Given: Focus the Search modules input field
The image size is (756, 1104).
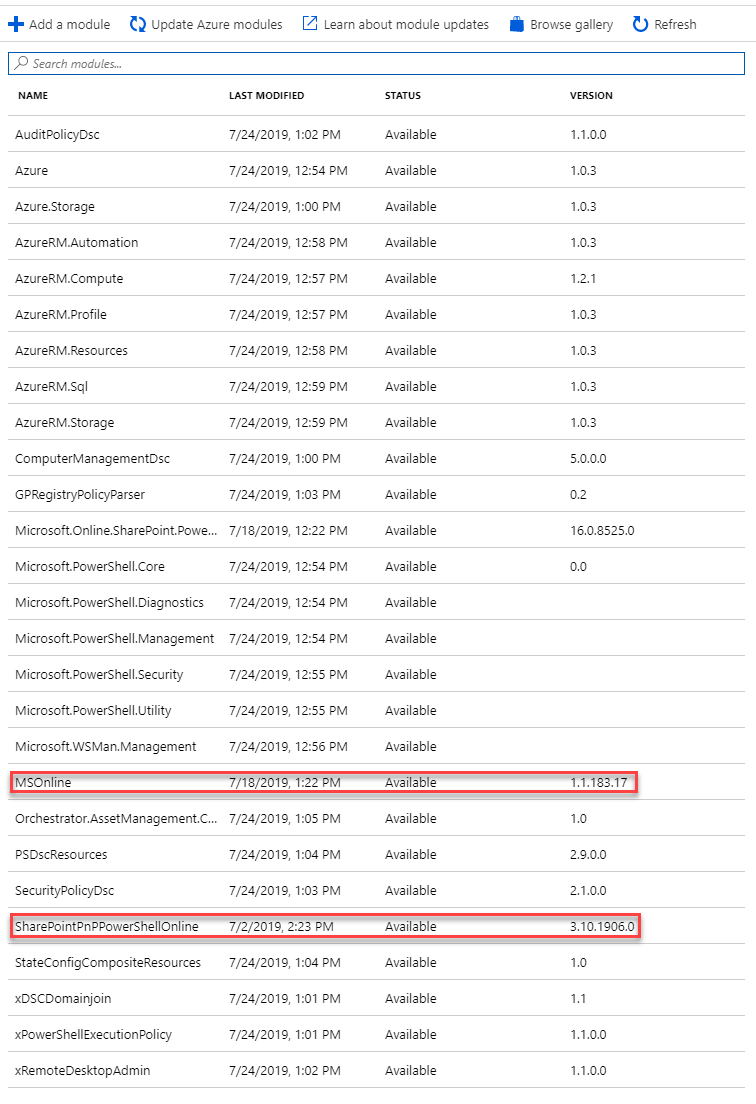Looking at the screenshot, I should pyautogui.click(x=377, y=63).
